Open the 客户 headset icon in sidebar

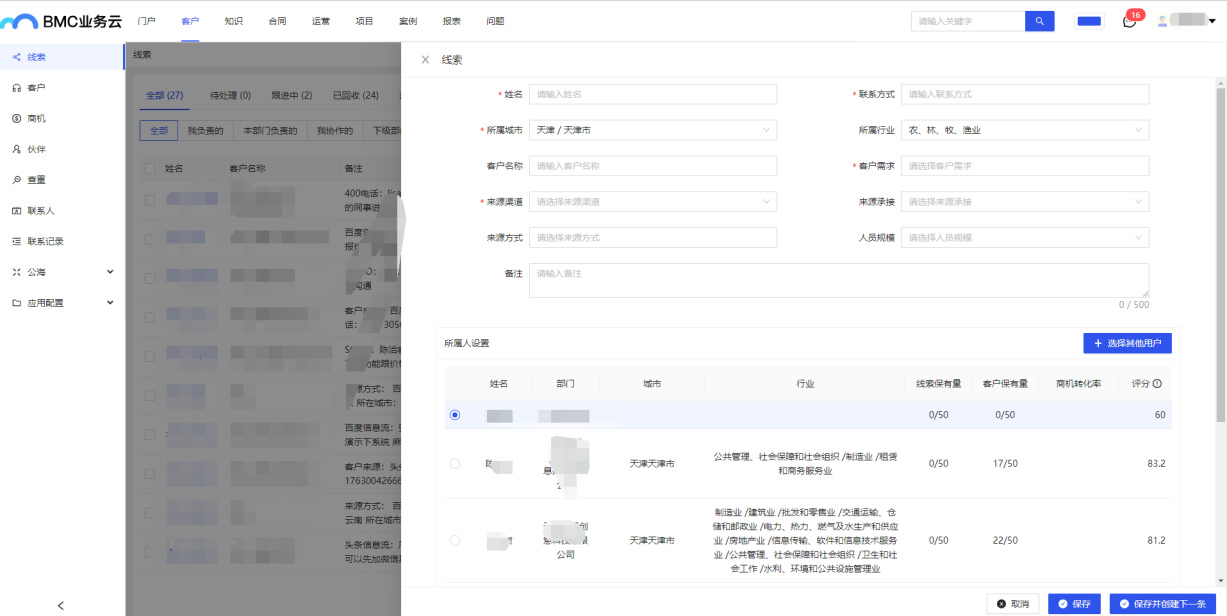pos(17,88)
